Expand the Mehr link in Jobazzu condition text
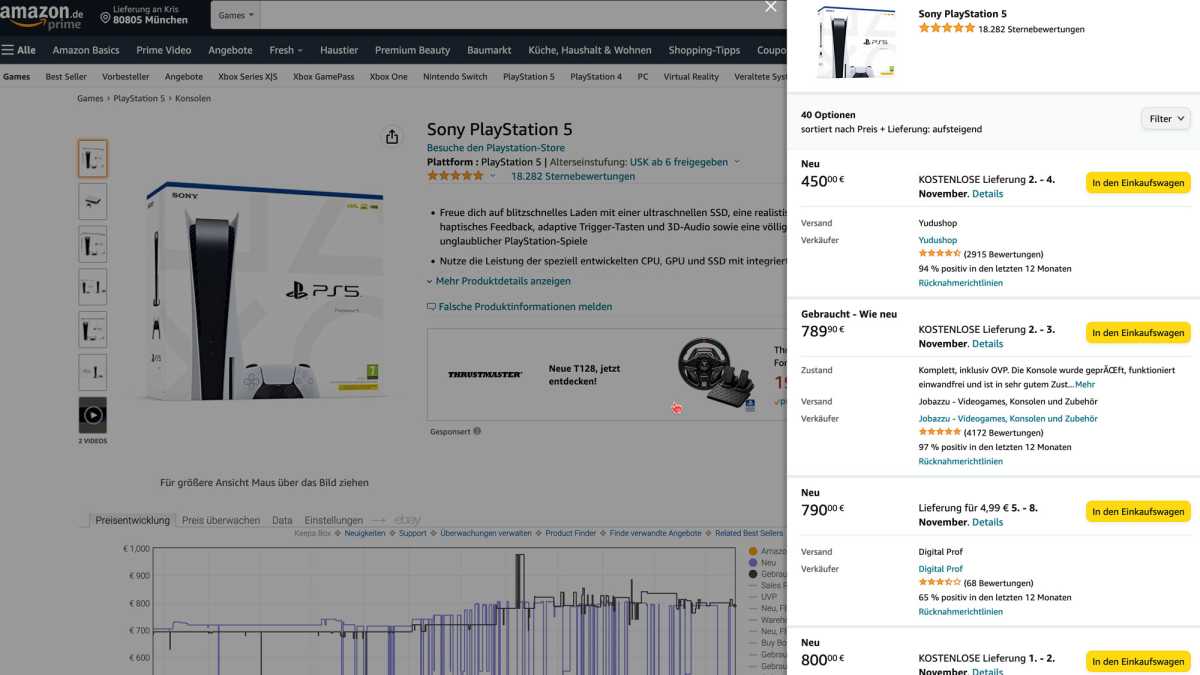Screen dimensions: 1200x675 (x=1085, y=384)
